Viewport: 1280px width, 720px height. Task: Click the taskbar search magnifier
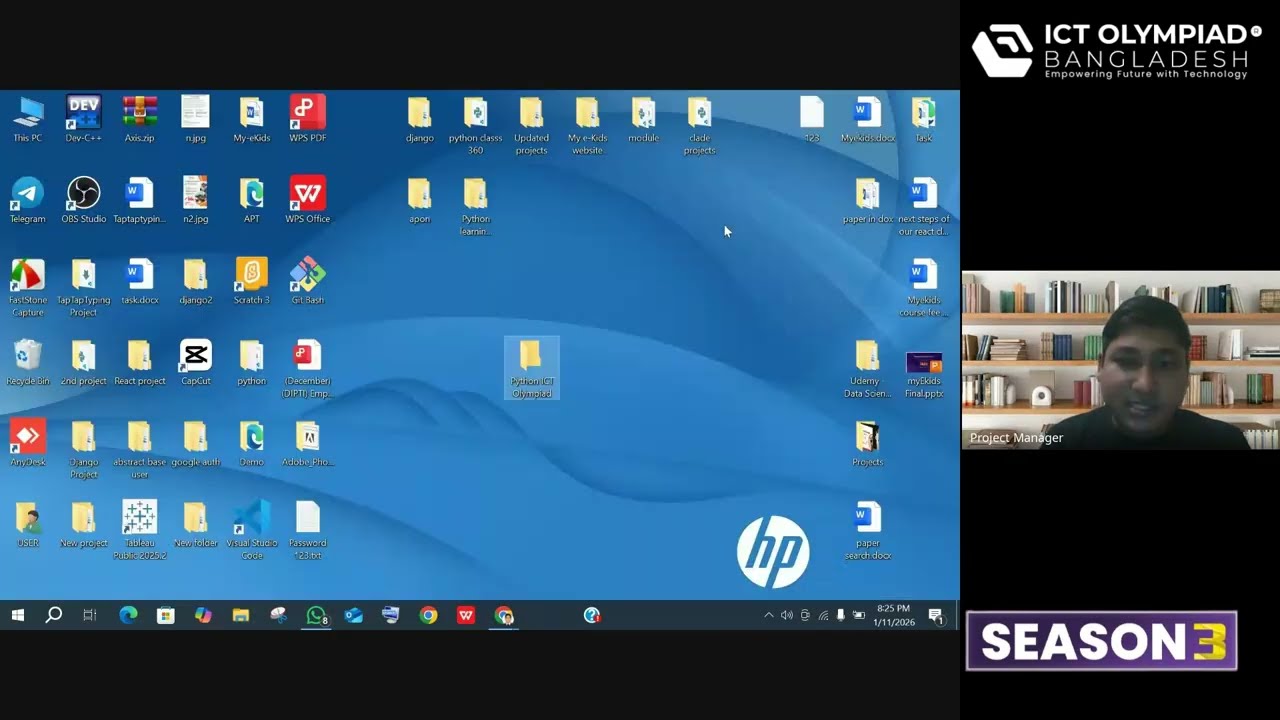pyautogui.click(x=54, y=615)
